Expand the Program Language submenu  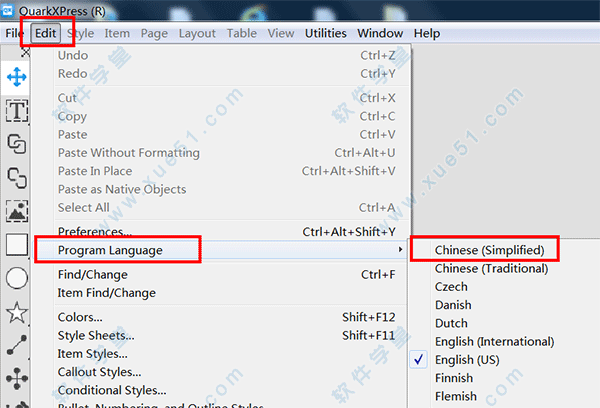click(x=220, y=250)
